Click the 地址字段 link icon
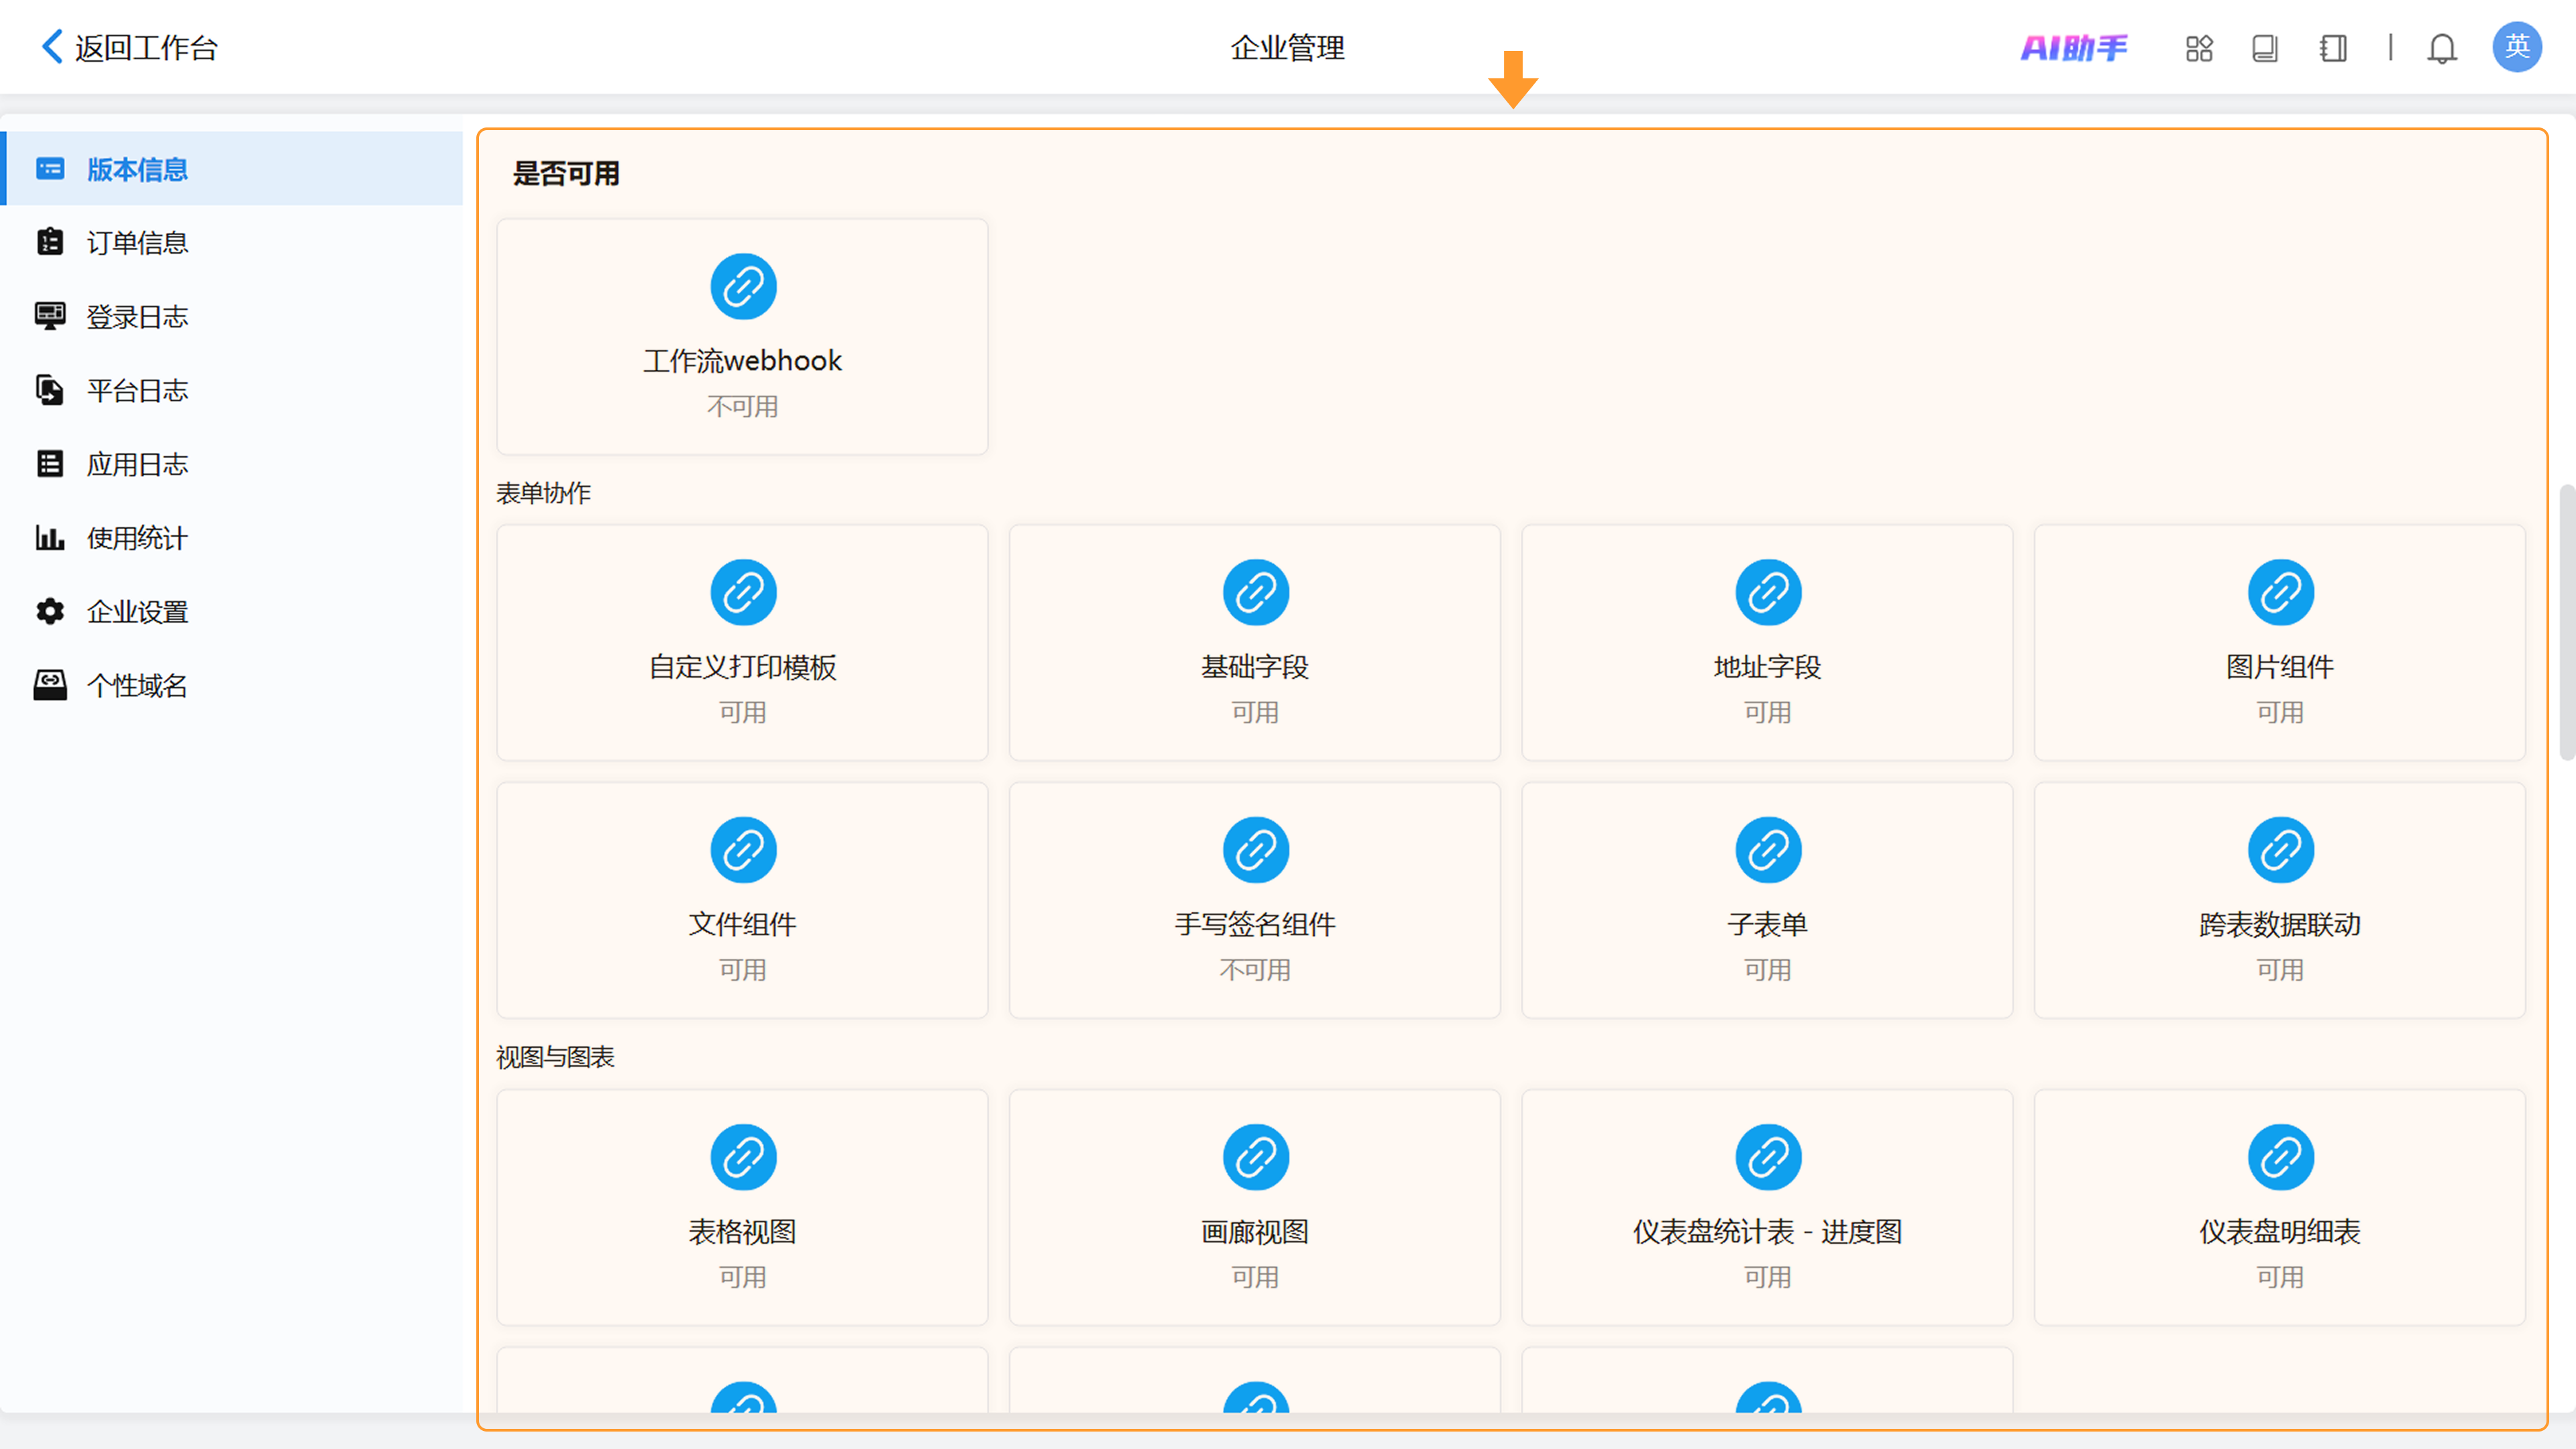Viewport: 2576px width, 1449px height. (x=1768, y=593)
